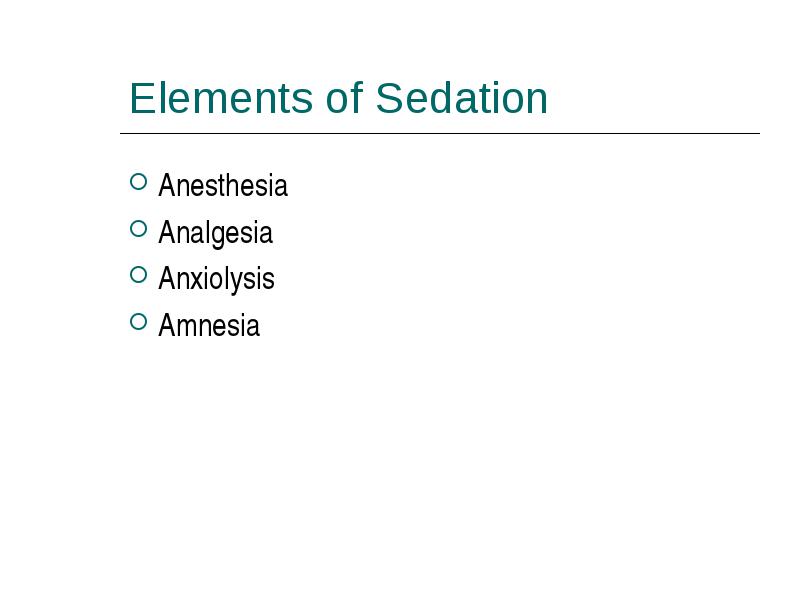Screen dimensions: 800x600
Task: Select the bullet circle beside Analgesia
Action: (x=138, y=229)
